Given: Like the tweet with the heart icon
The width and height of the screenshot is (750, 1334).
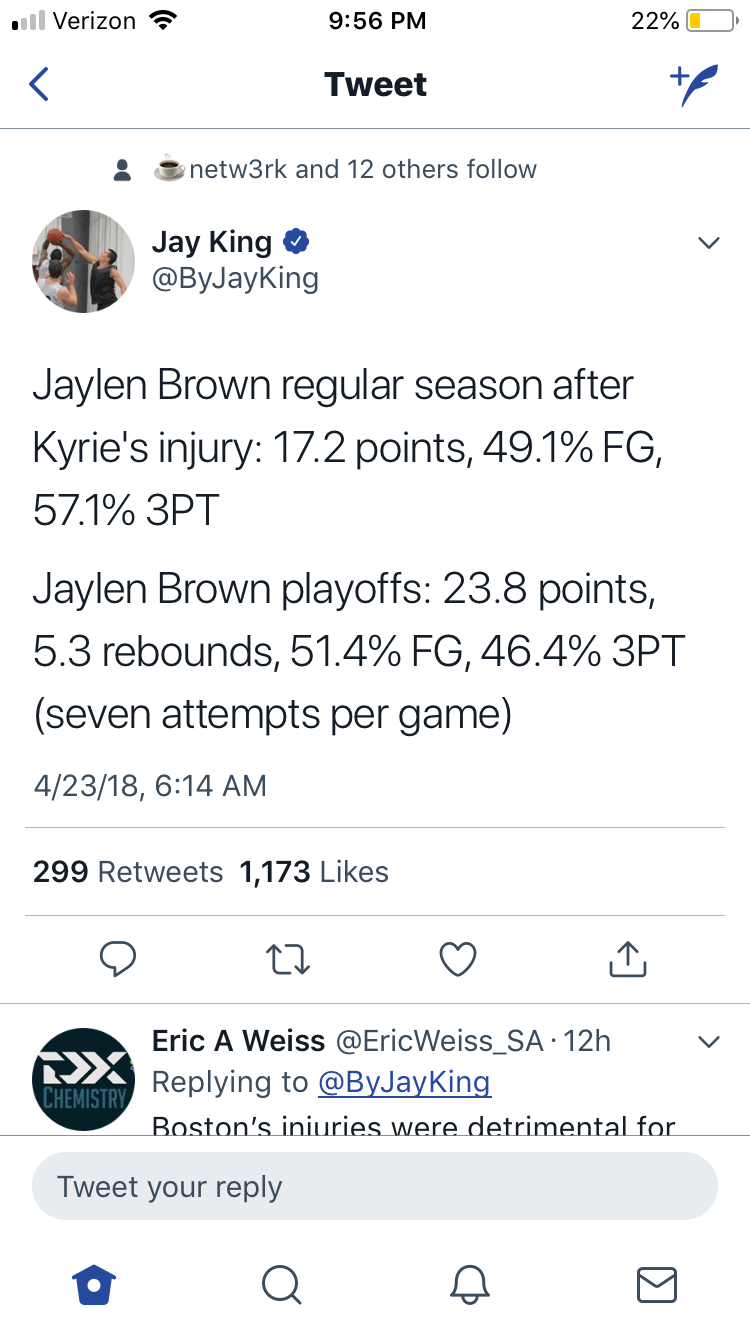Looking at the screenshot, I should (458, 959).
